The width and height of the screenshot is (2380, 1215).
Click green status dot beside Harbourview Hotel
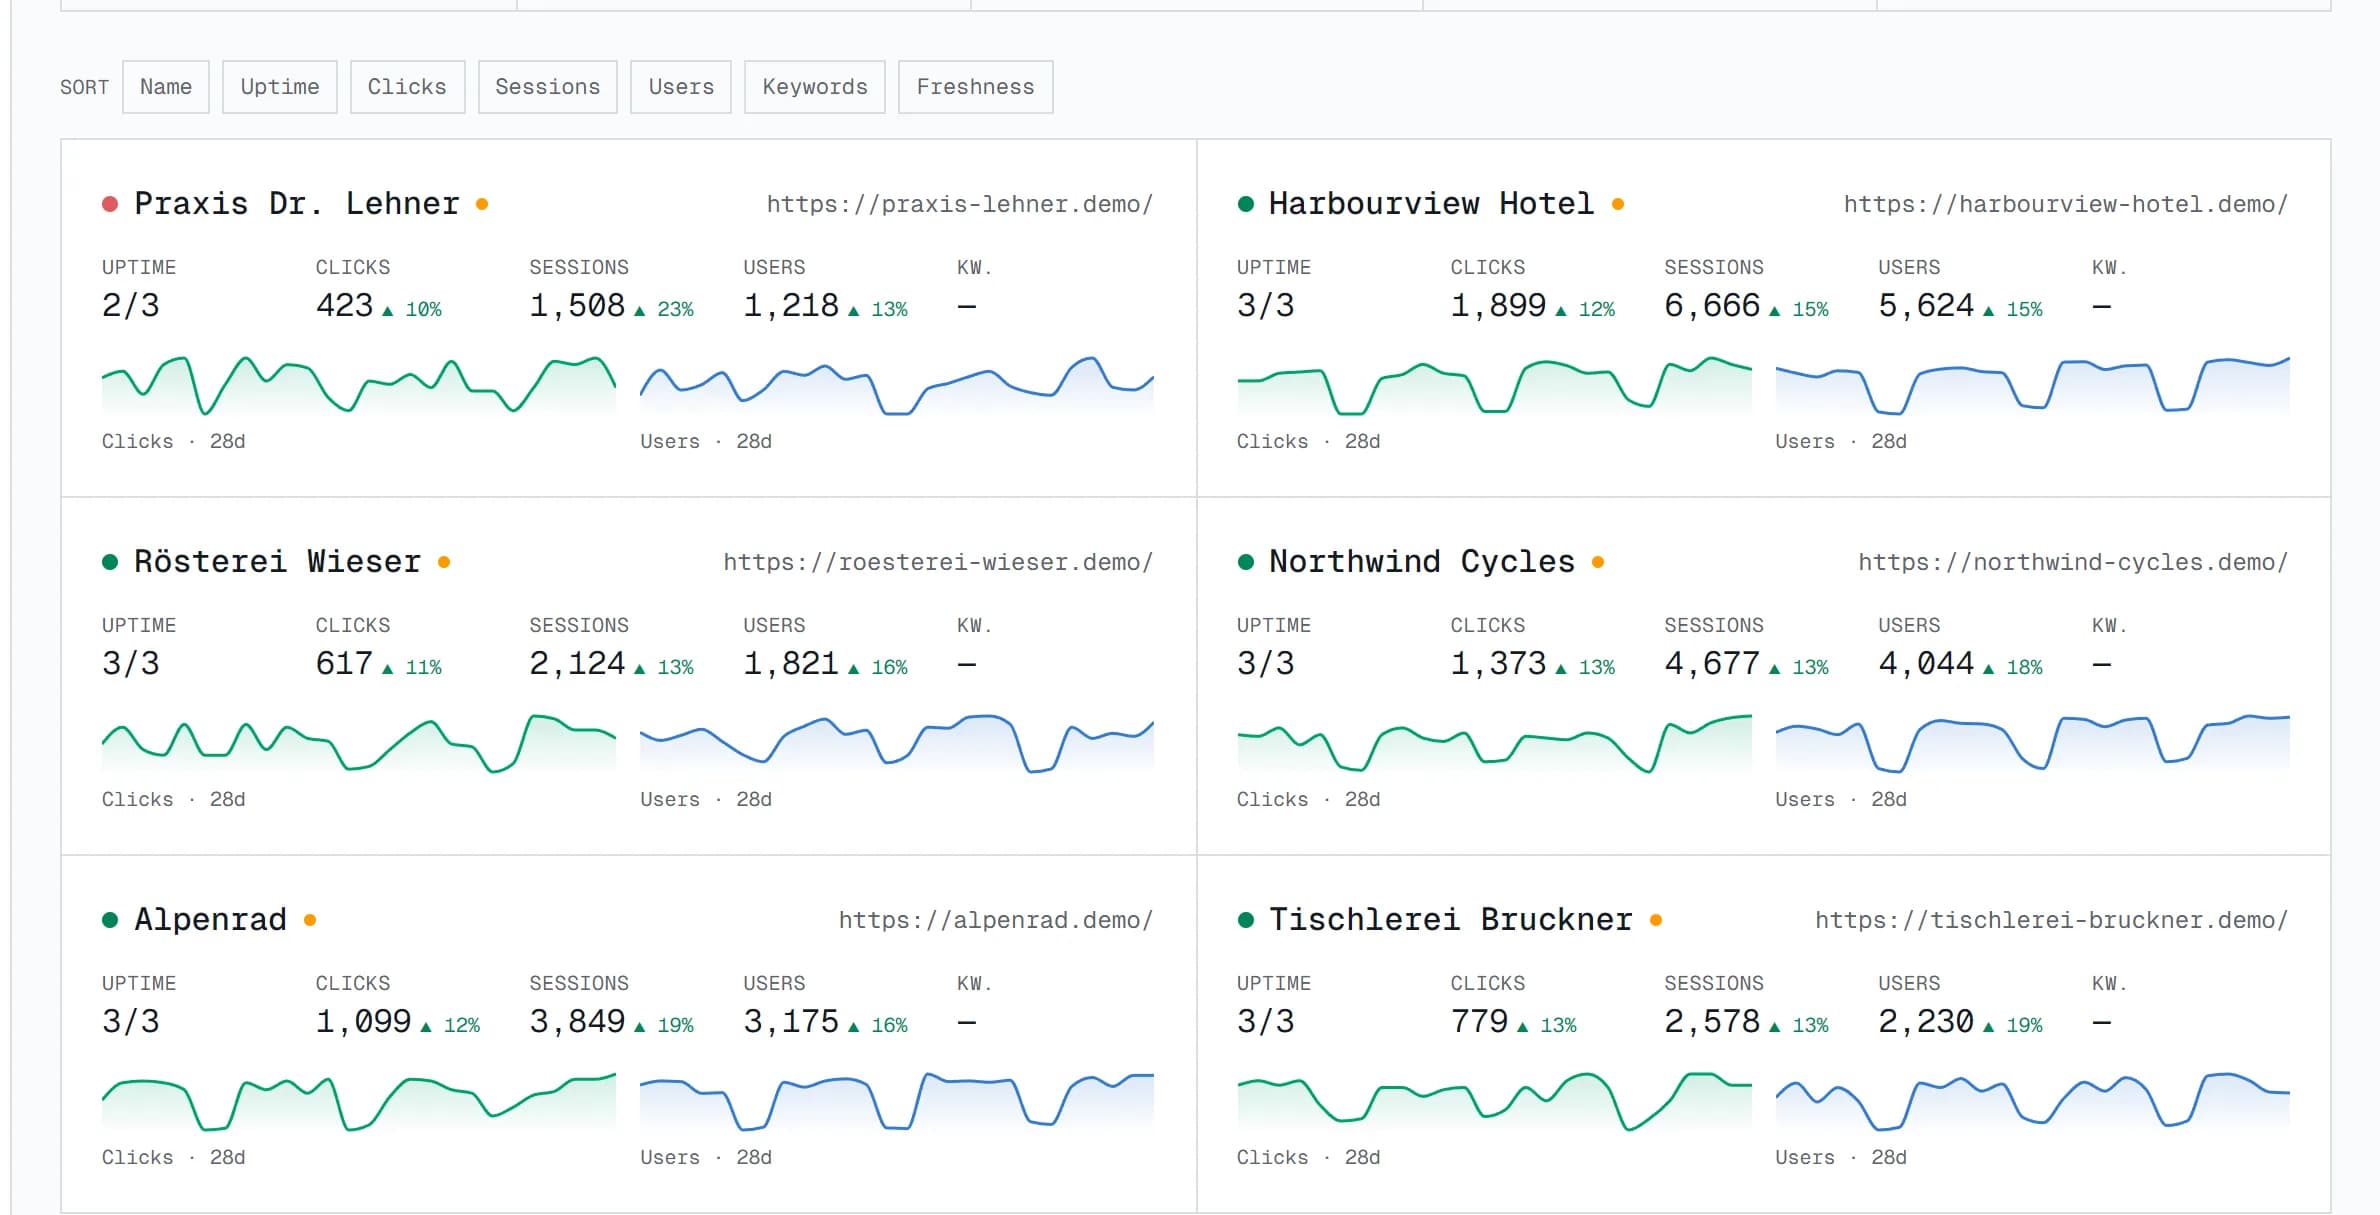point(1245,204)
